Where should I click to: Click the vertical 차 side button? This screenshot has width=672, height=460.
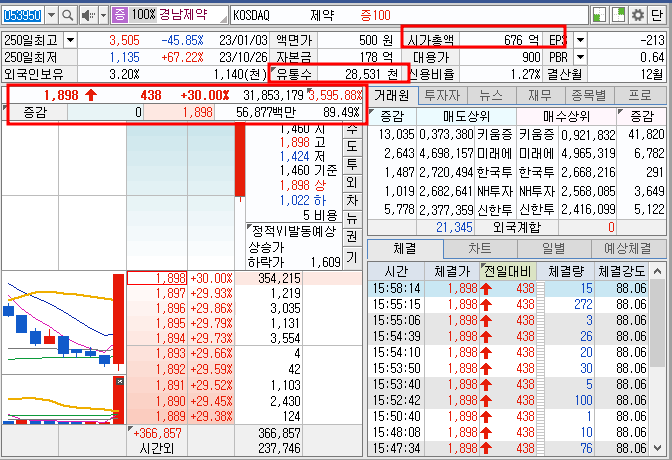pos(352,201)
